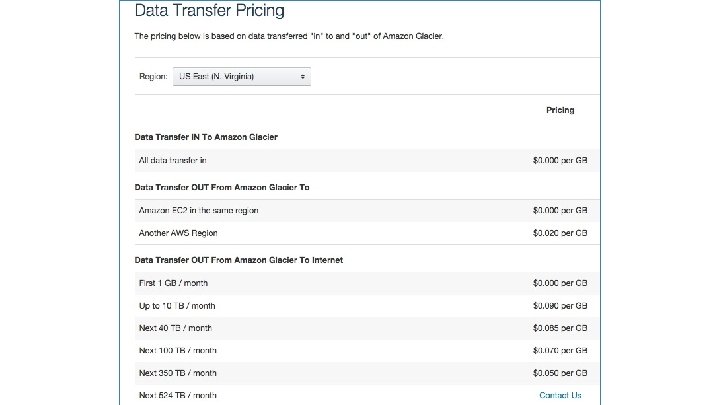Select 'First 1 GB / month' row
The height and width of the screenshot is (405, 720).
173,283
